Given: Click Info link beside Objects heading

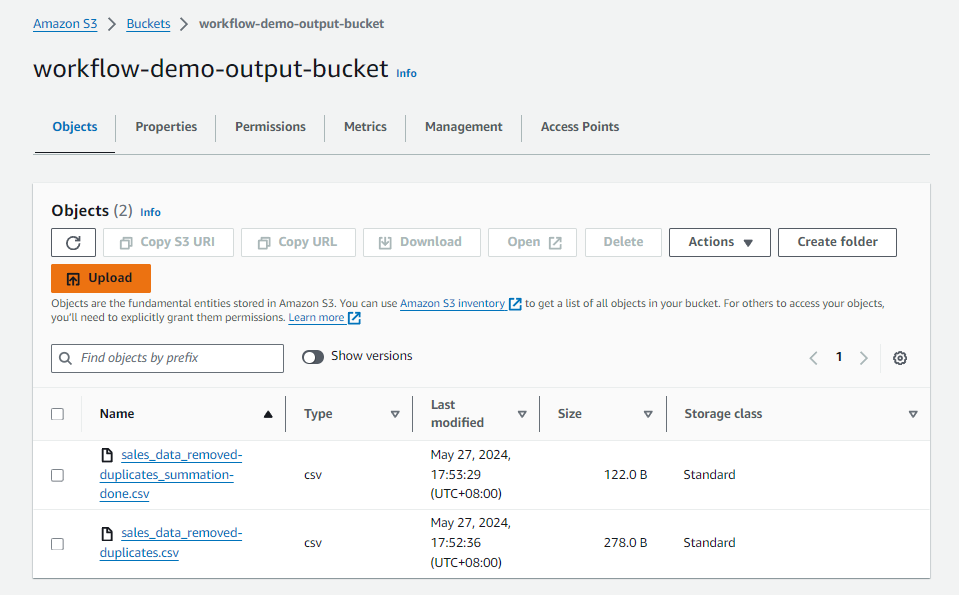Looking at the screenshot, I should [x=150, y=212].
